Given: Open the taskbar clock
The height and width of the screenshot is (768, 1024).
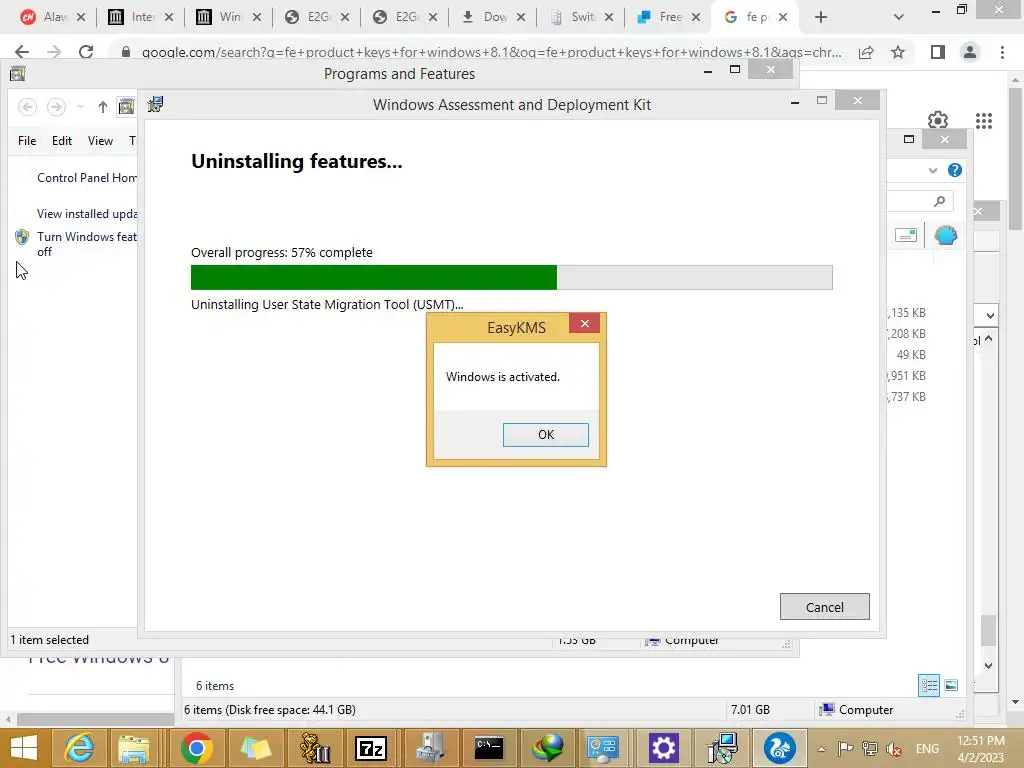Looking at the screenshot, I should coord(981,749).
